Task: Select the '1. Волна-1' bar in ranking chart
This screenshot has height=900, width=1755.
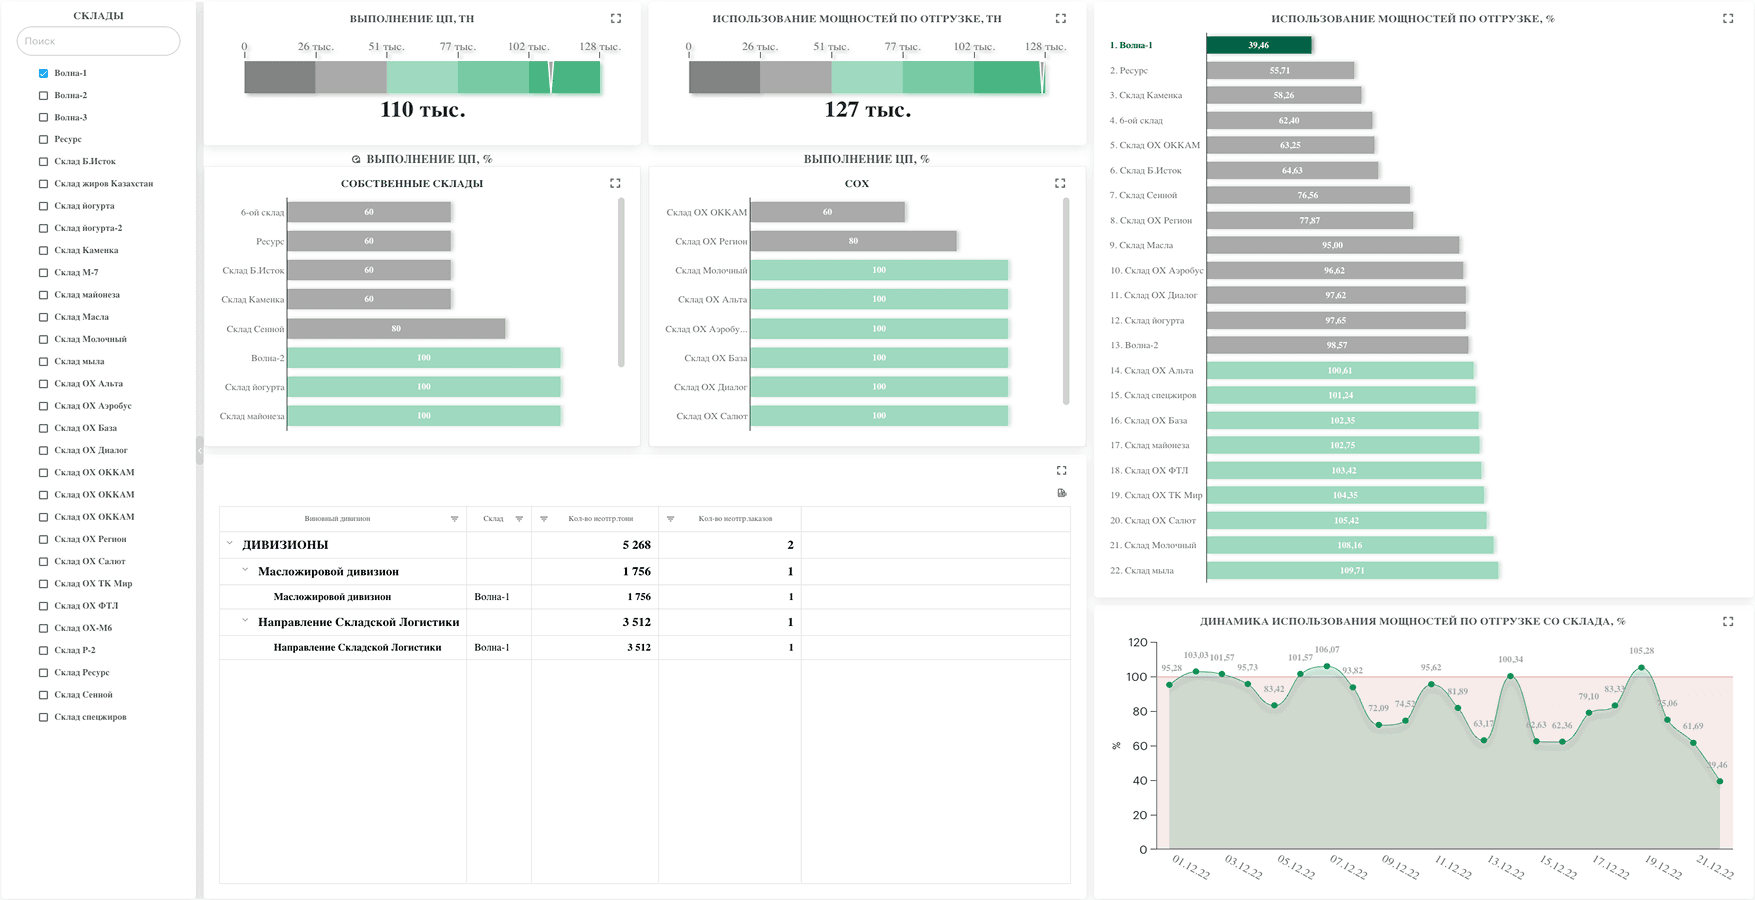Action: [x=1259, y=45]
